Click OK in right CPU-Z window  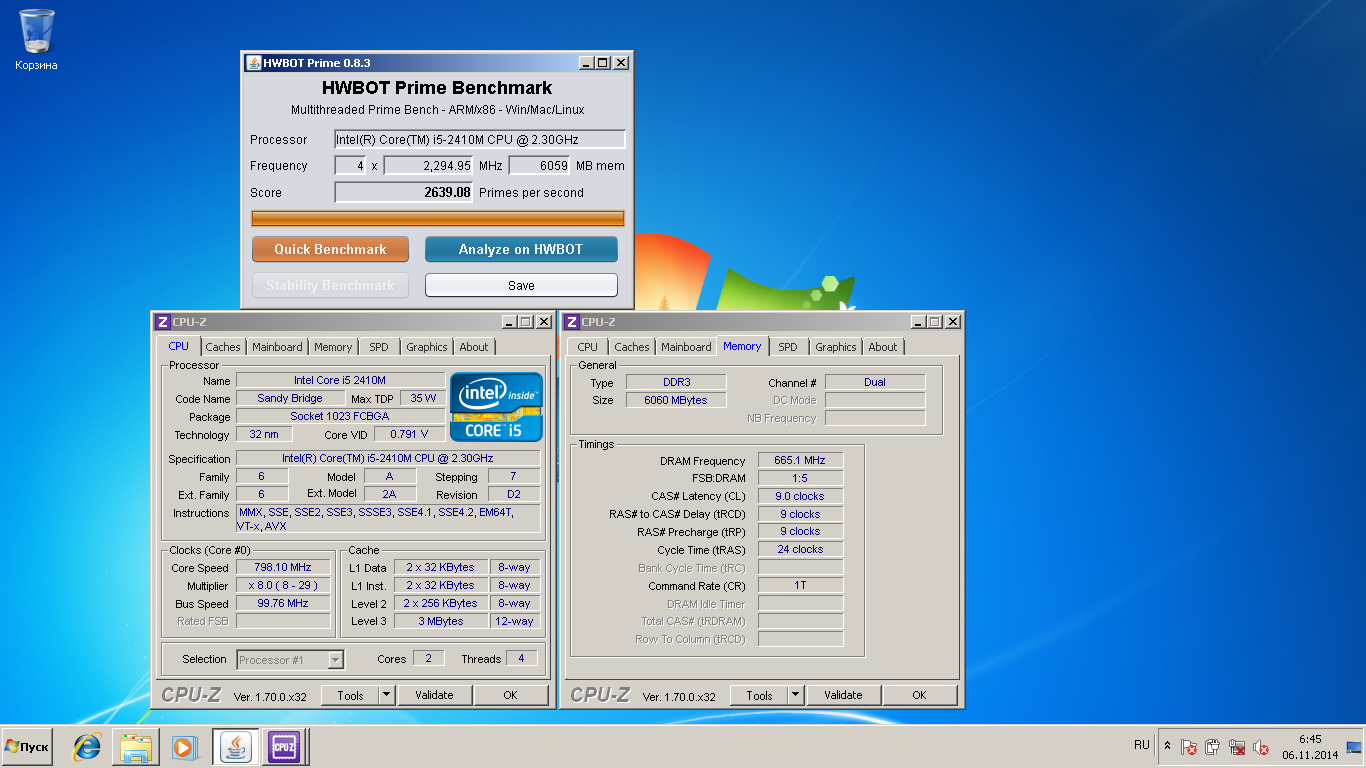(919, 695)
